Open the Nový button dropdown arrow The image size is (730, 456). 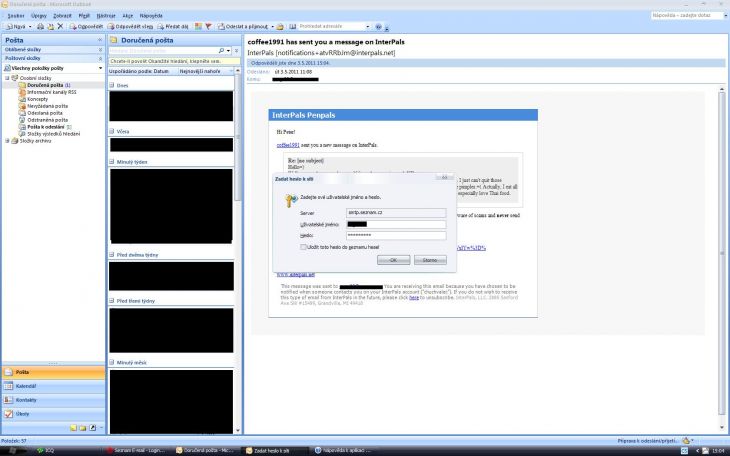coord(30,27)
